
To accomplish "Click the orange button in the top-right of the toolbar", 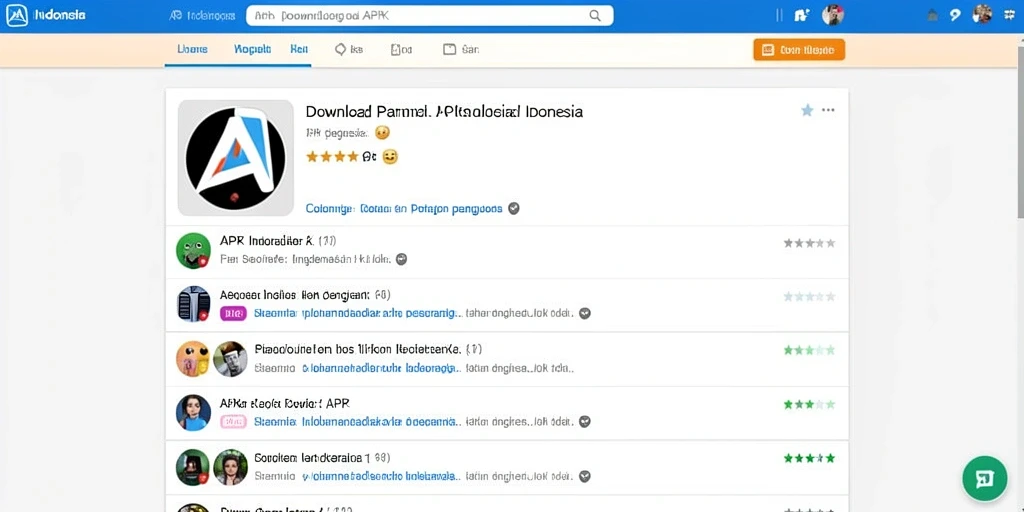I will tap(799, 50).
